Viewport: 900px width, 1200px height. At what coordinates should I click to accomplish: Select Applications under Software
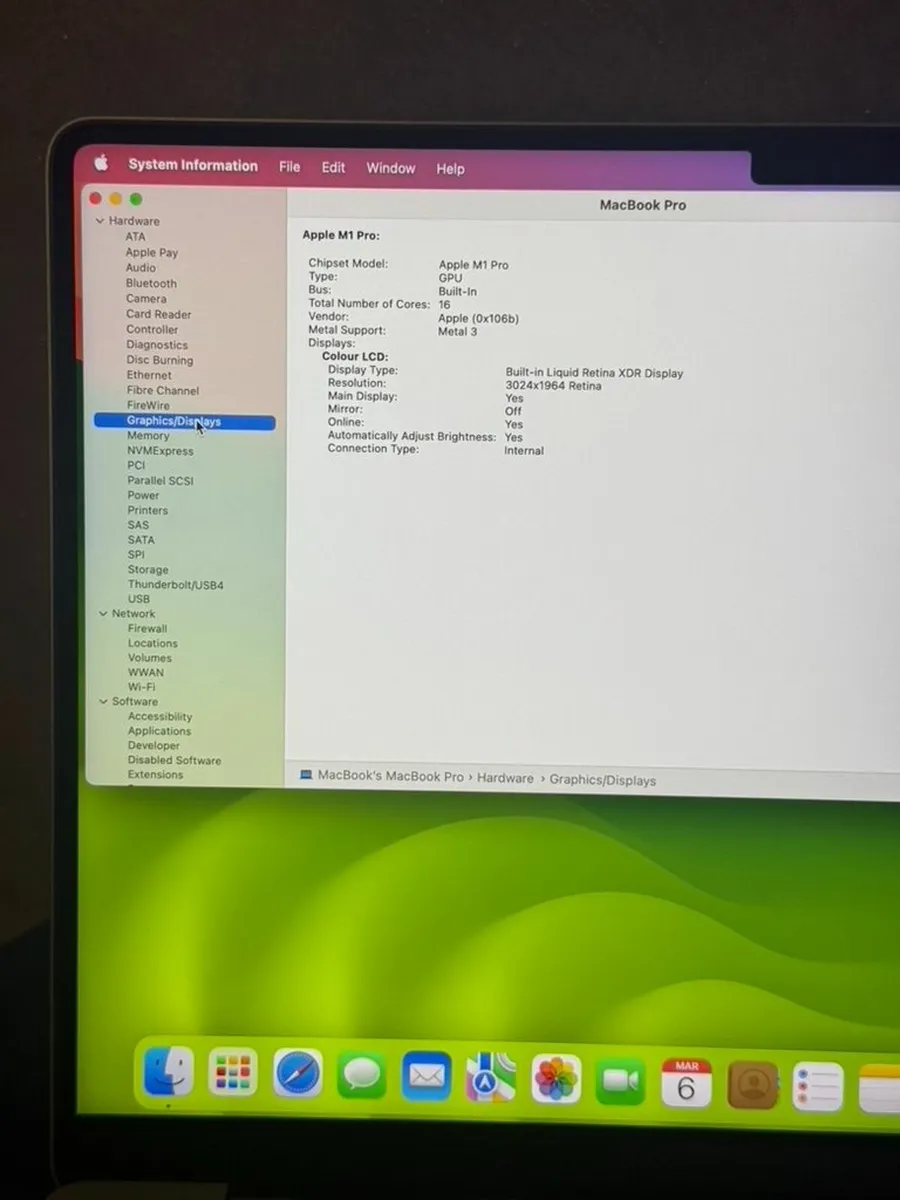(x=159, y=731)
